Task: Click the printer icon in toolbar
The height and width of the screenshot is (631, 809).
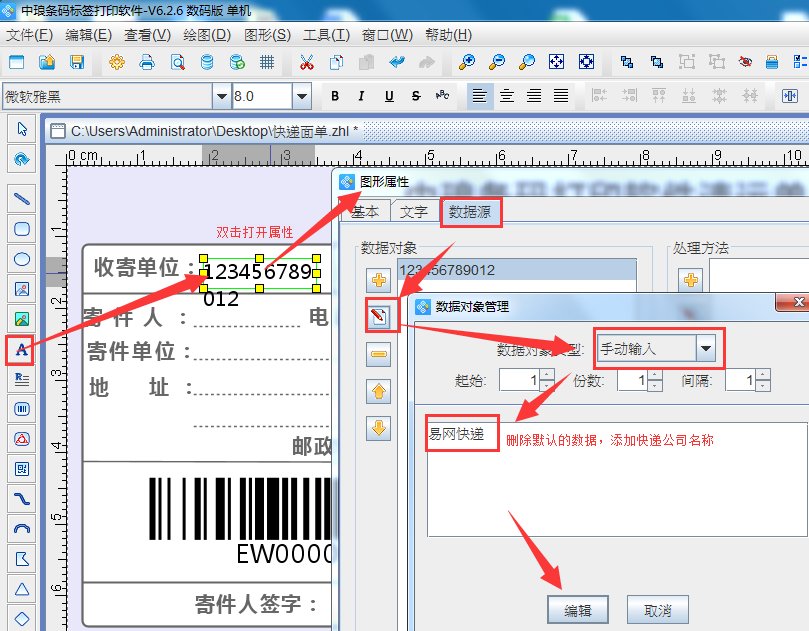Action: pos(147,63)
